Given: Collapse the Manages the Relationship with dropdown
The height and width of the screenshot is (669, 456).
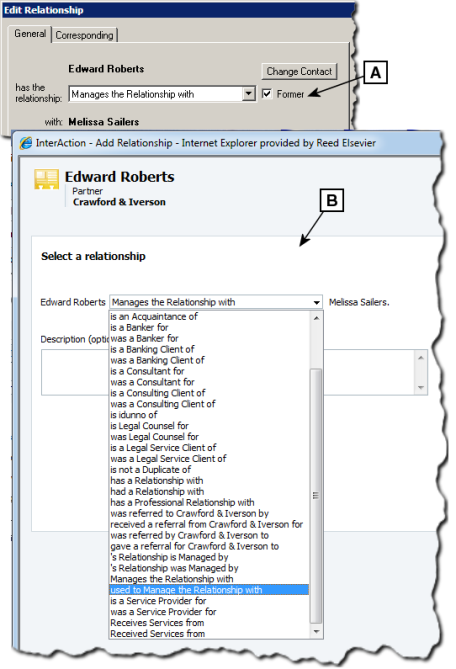Looking at the screenshot, I should click(316, 303).
